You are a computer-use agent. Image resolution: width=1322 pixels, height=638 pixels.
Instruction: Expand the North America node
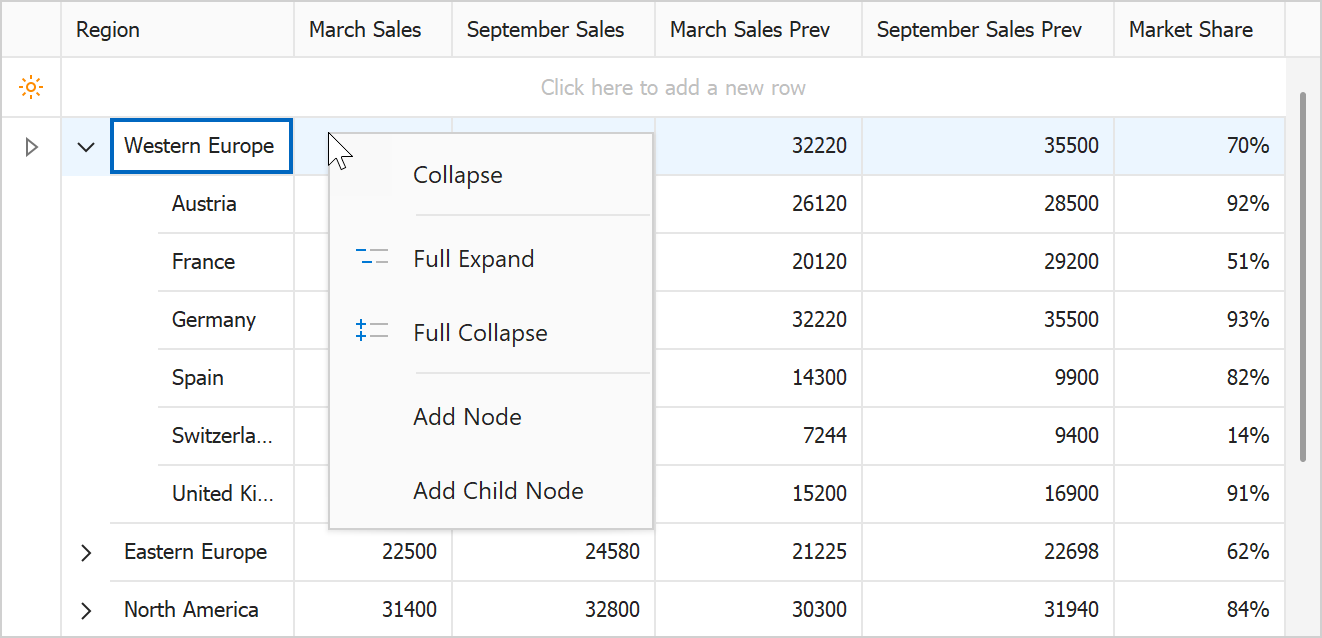pos(86,610)
